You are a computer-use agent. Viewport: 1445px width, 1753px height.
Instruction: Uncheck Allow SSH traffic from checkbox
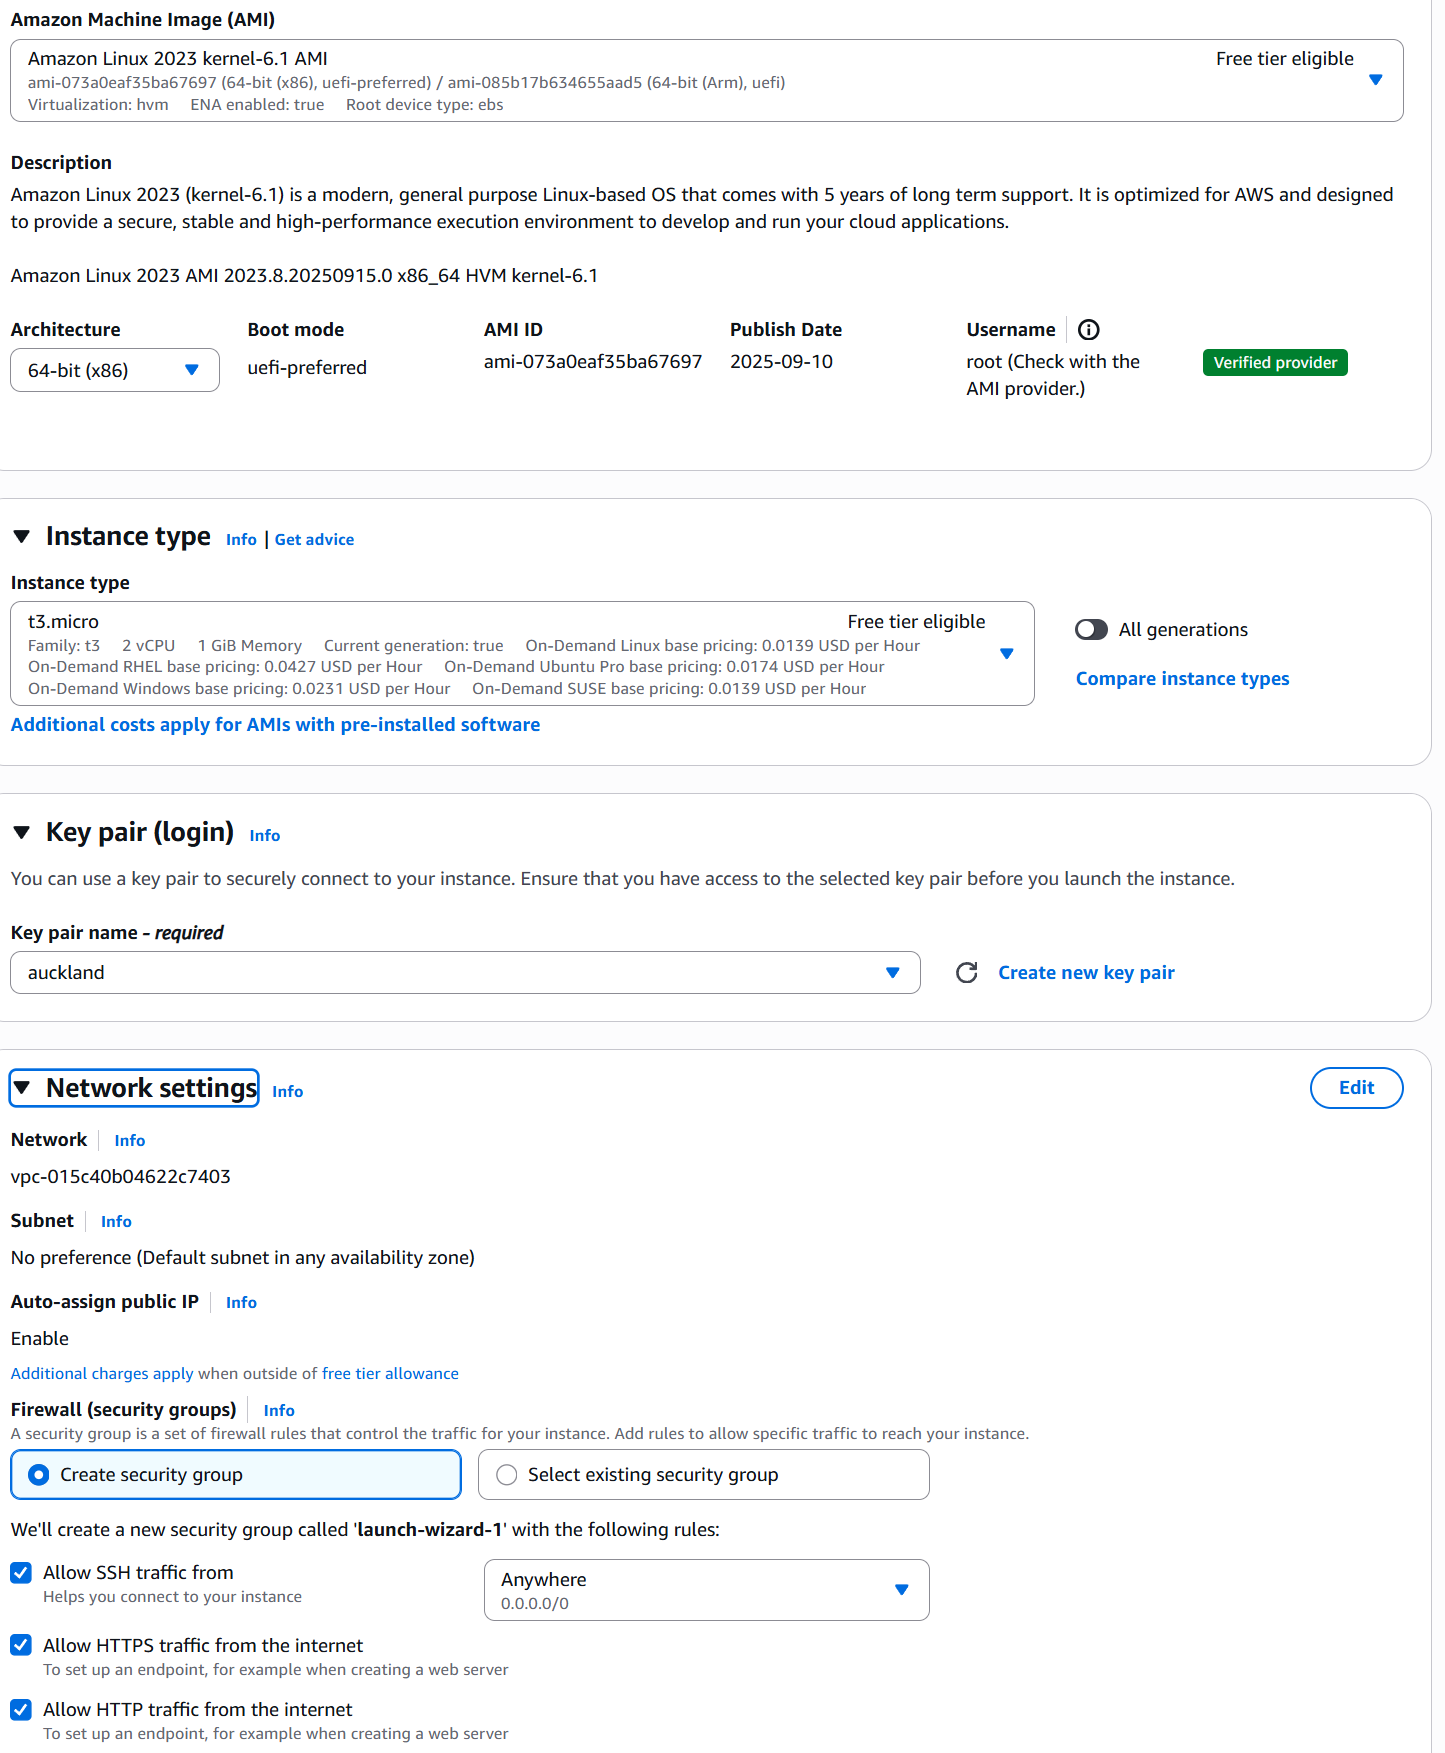point(21,1573)
